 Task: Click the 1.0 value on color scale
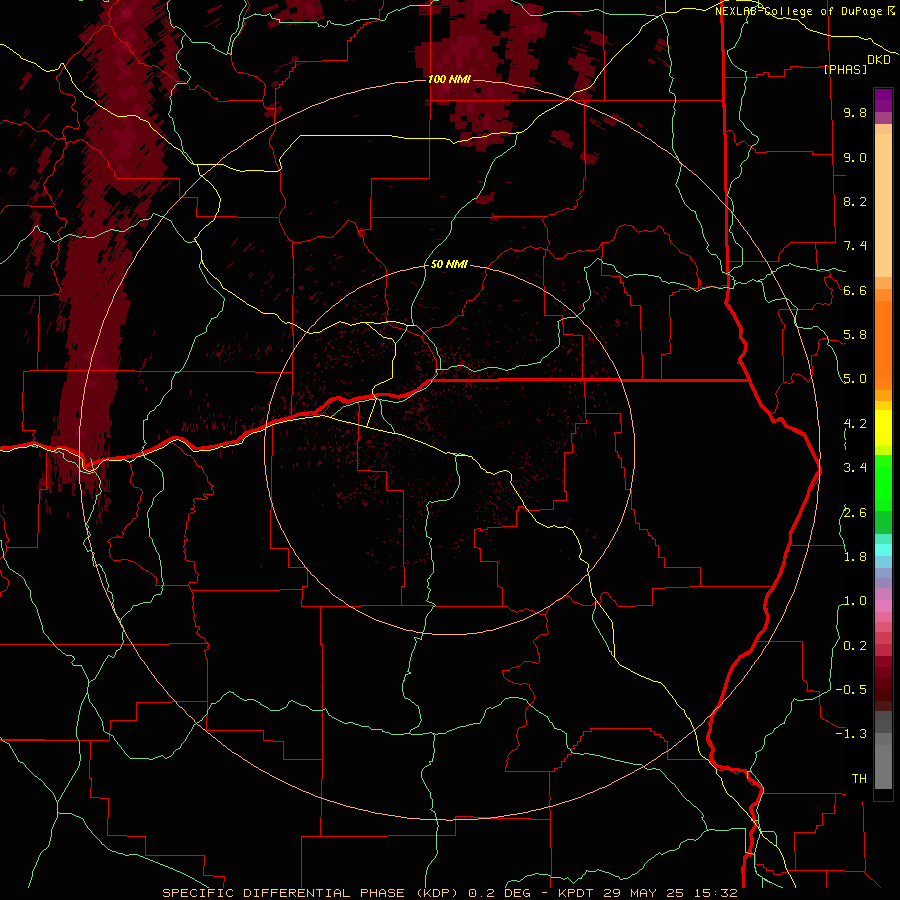coord(855,601)
